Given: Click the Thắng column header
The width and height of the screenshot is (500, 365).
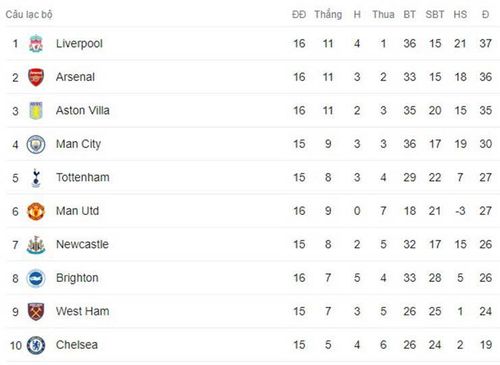Looking at the screenshot, I should click(x=328, y=15).
